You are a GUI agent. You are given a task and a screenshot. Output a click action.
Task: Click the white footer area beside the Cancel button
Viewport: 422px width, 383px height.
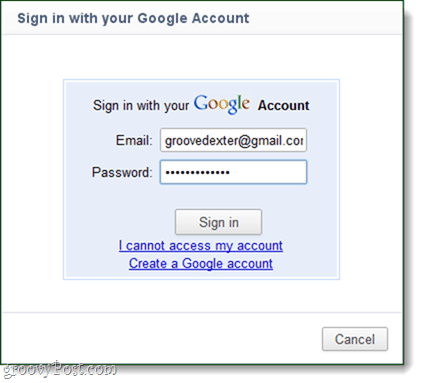point(160,339)
